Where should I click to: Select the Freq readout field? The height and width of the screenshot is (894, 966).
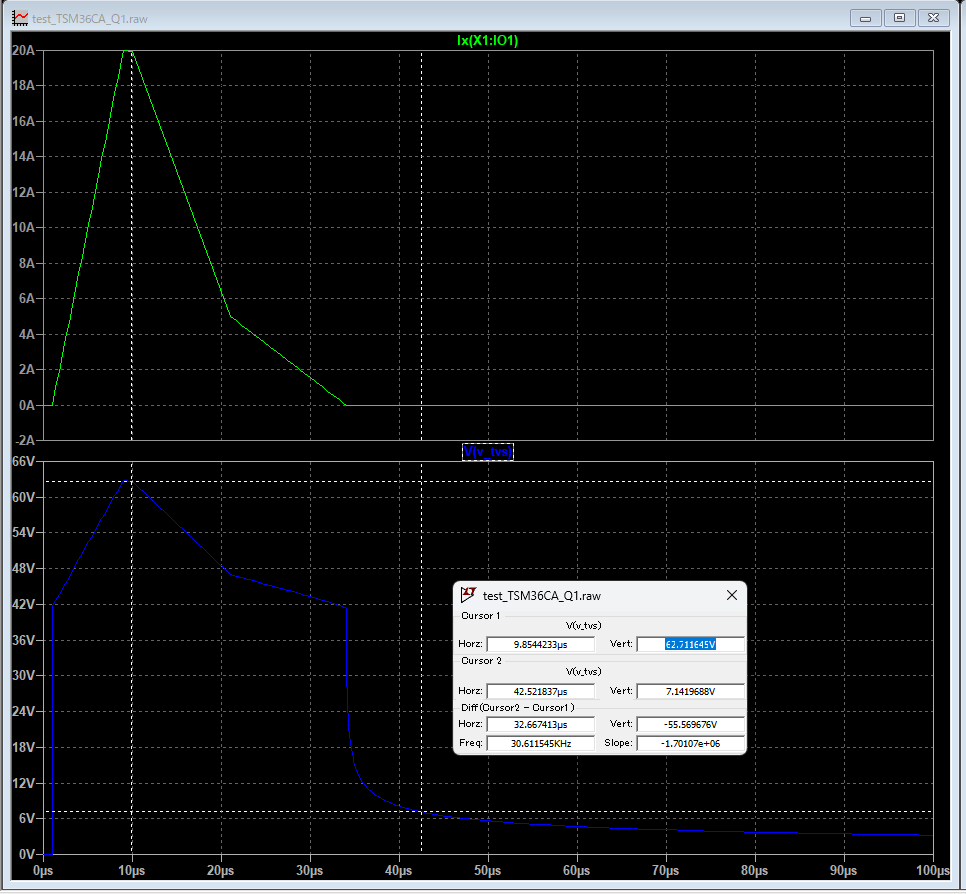click(x=540, y=744)
